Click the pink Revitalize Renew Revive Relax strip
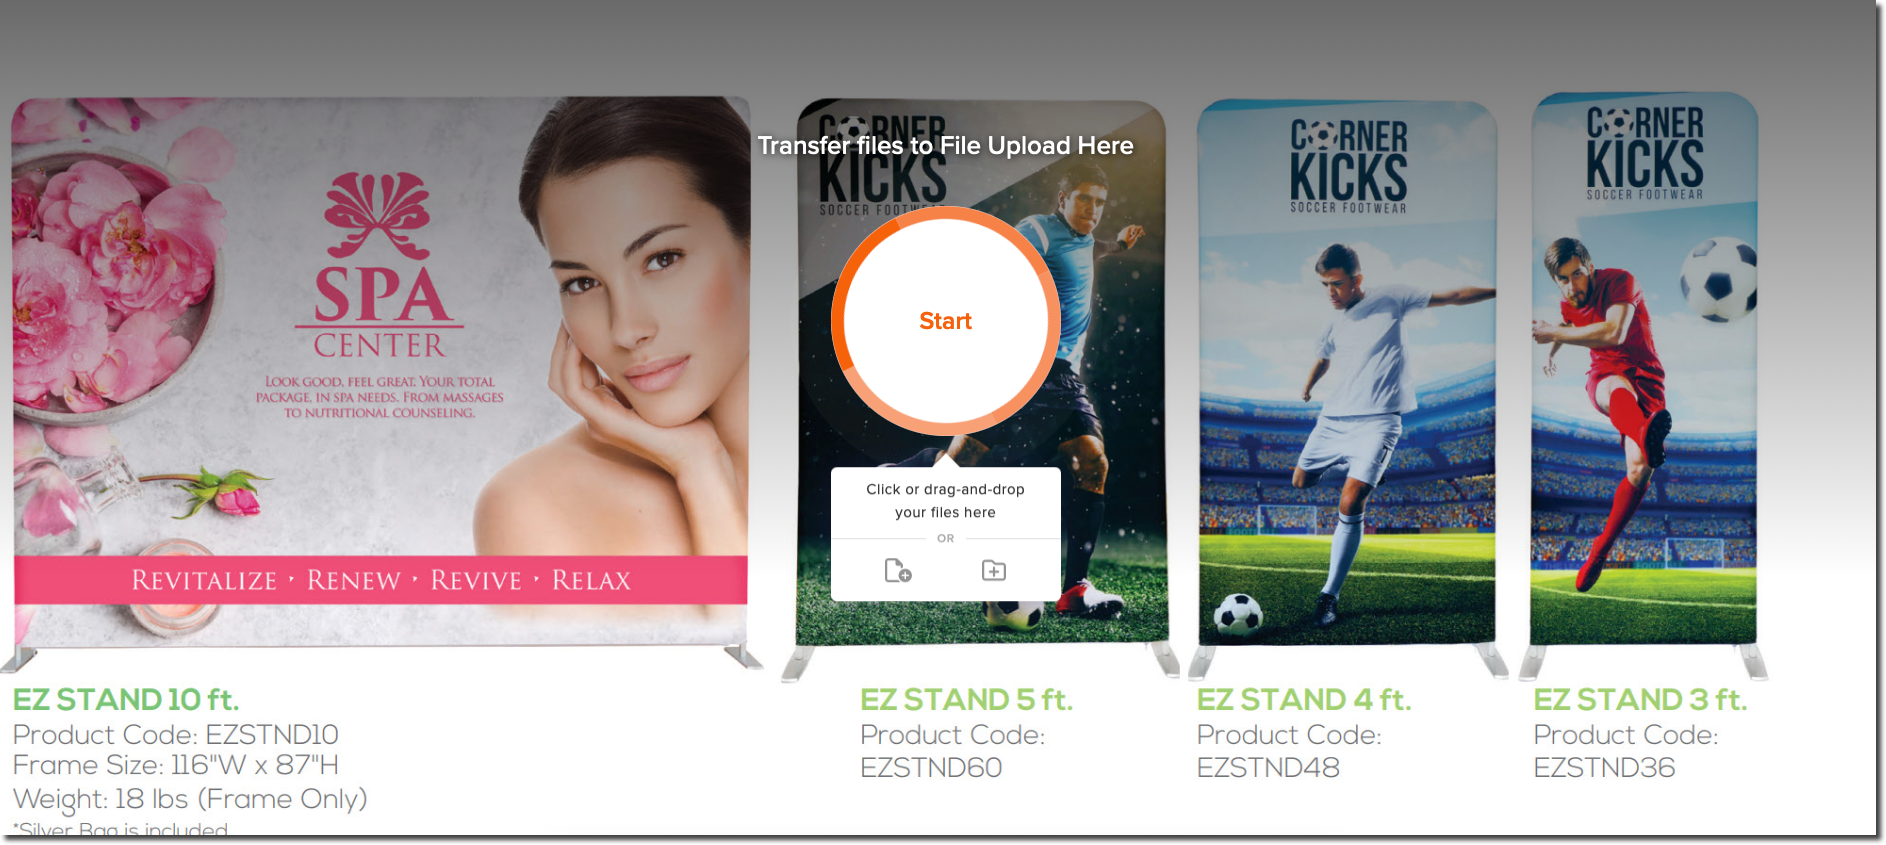The height and width of the screenshot is (845, 1886). pos(380,580)
